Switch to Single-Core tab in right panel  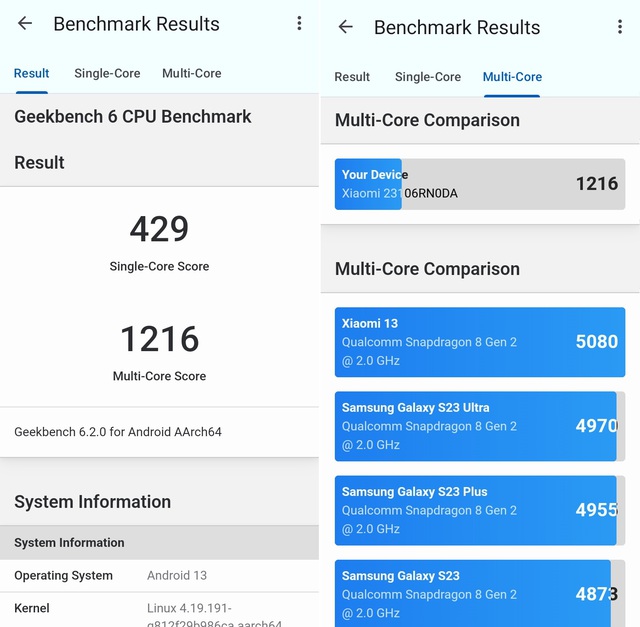point(428,77)
